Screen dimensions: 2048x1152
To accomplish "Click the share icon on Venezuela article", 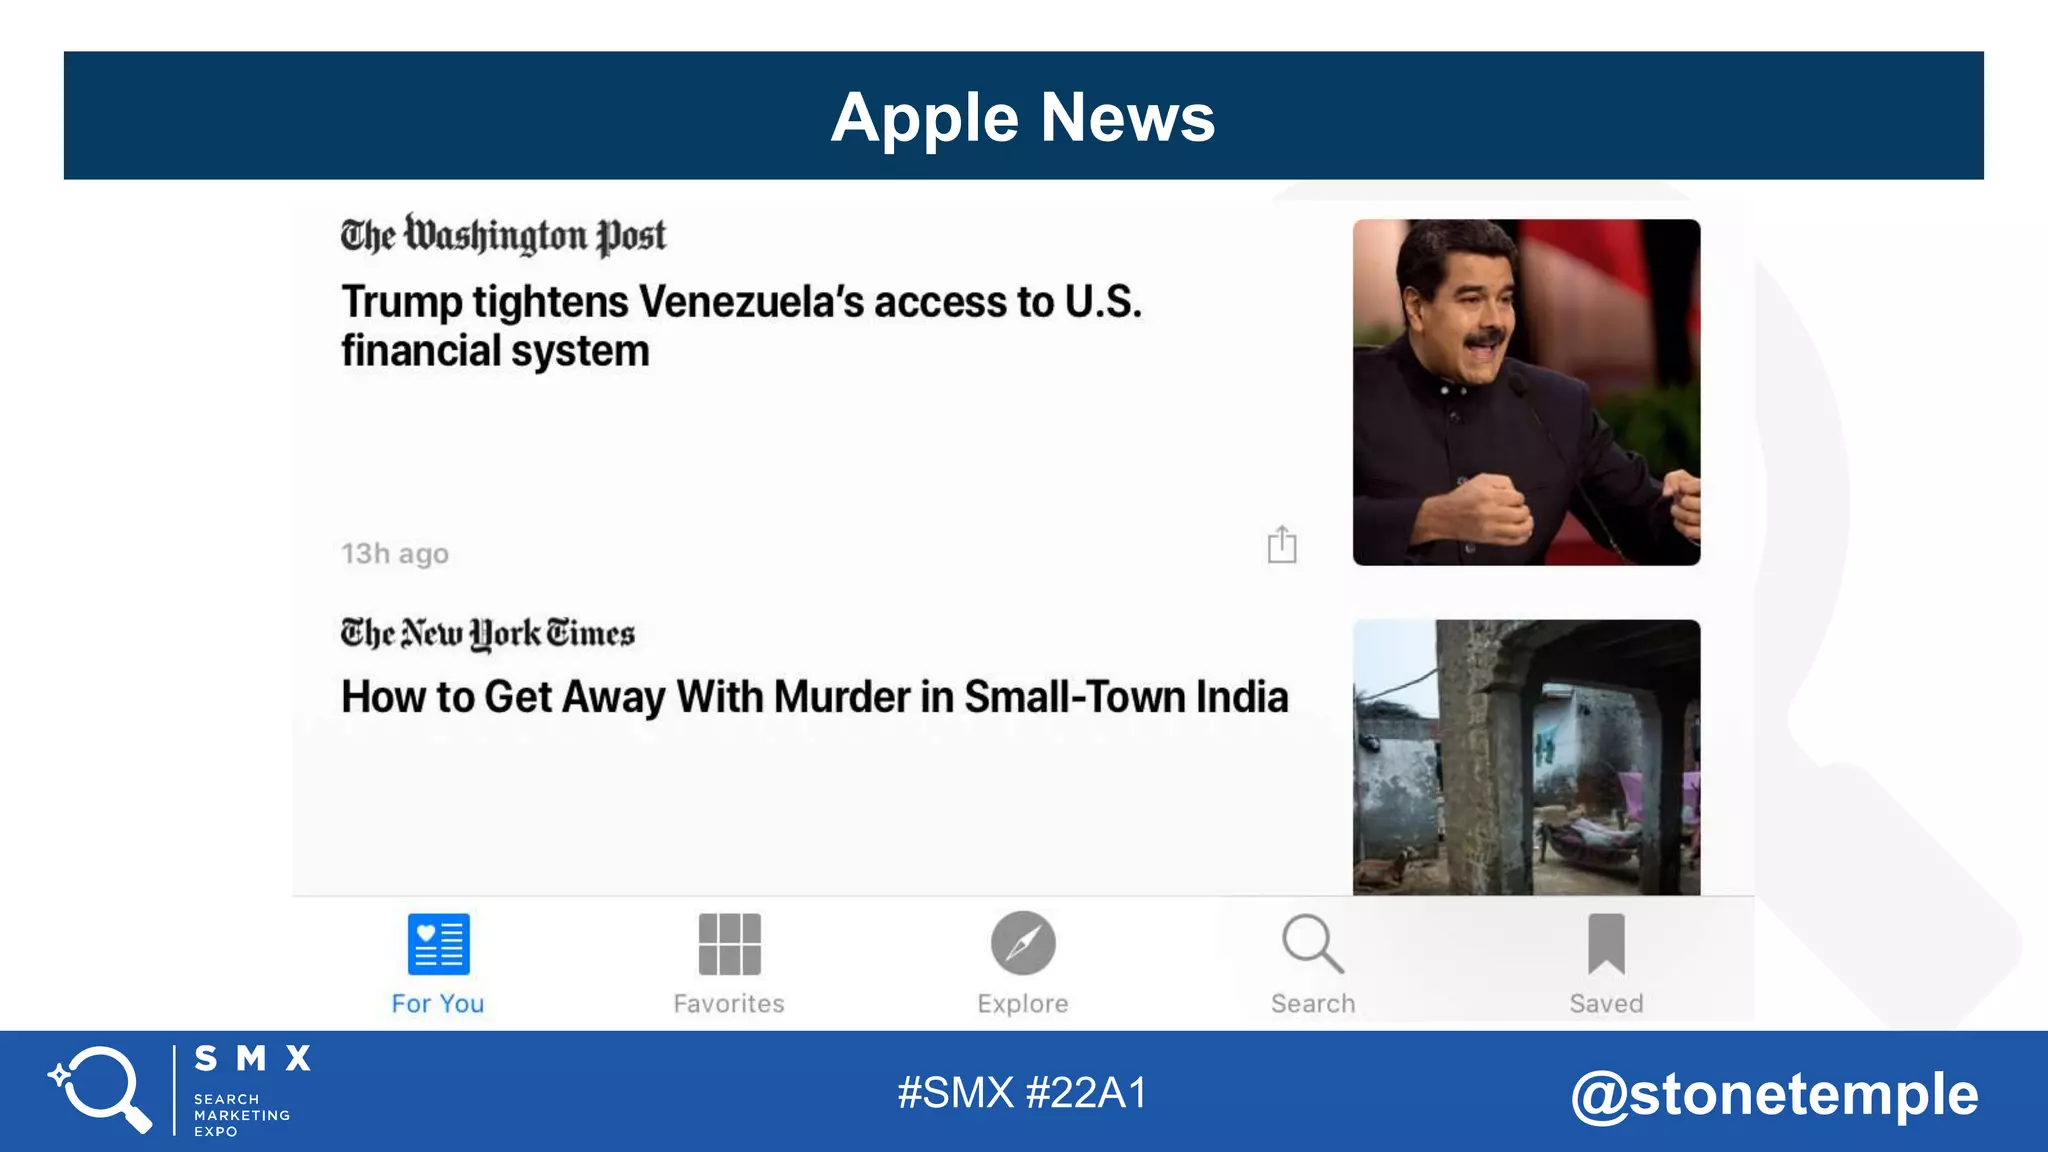I will point(1282,545).
